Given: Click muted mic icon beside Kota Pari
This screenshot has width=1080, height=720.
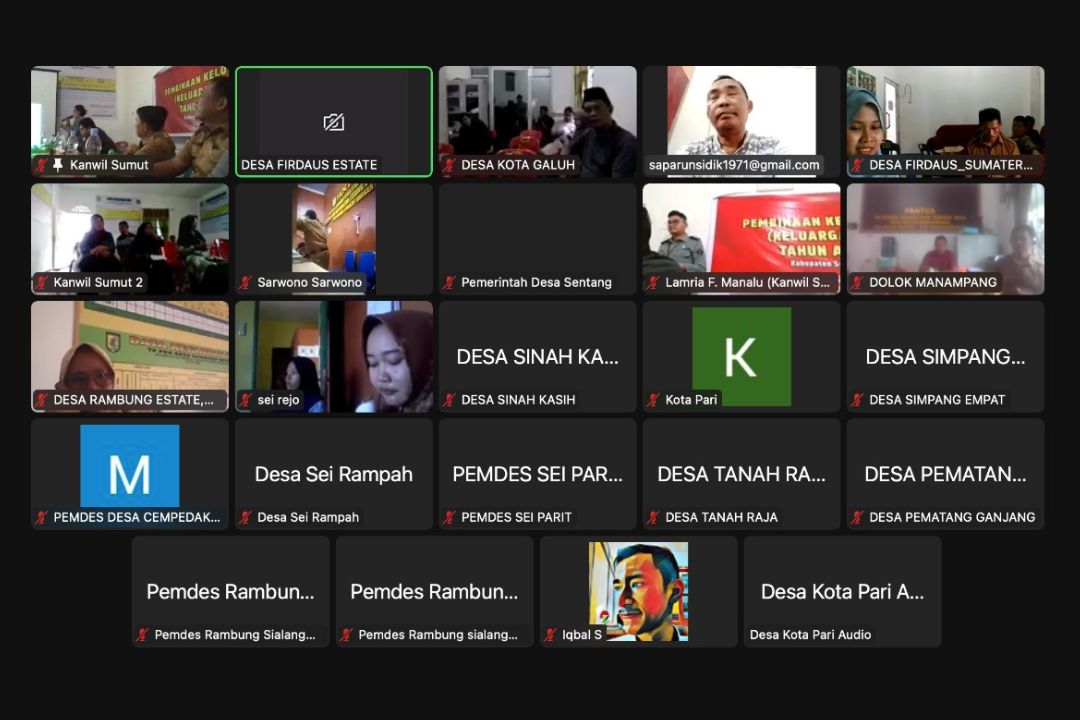Looking at the screenshot, I should tap(654, 400).
